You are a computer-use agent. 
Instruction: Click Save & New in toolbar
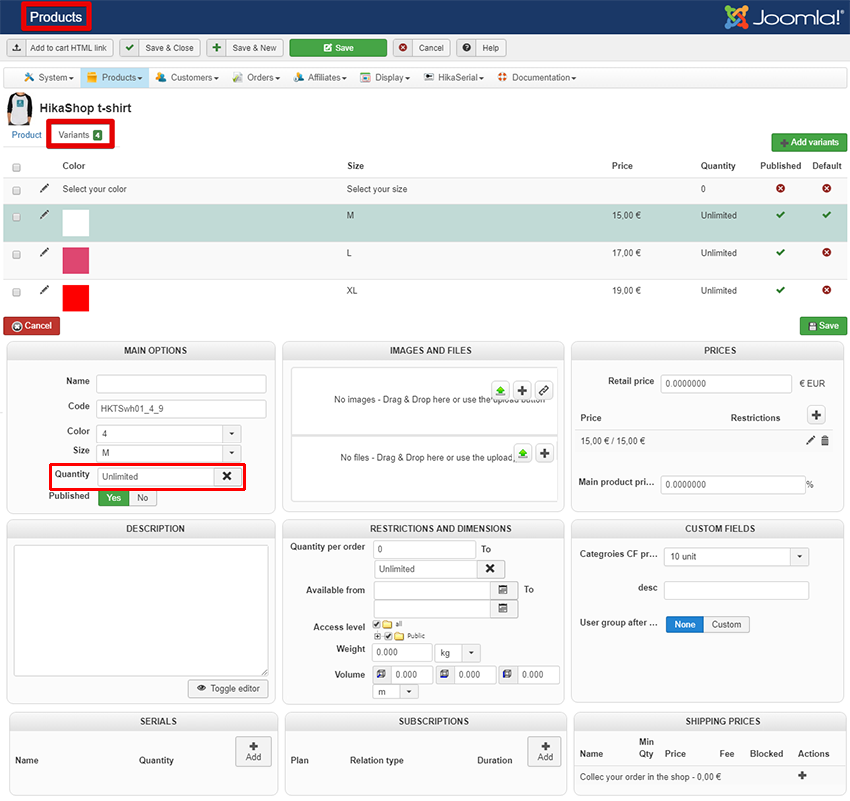click(244, 48)
